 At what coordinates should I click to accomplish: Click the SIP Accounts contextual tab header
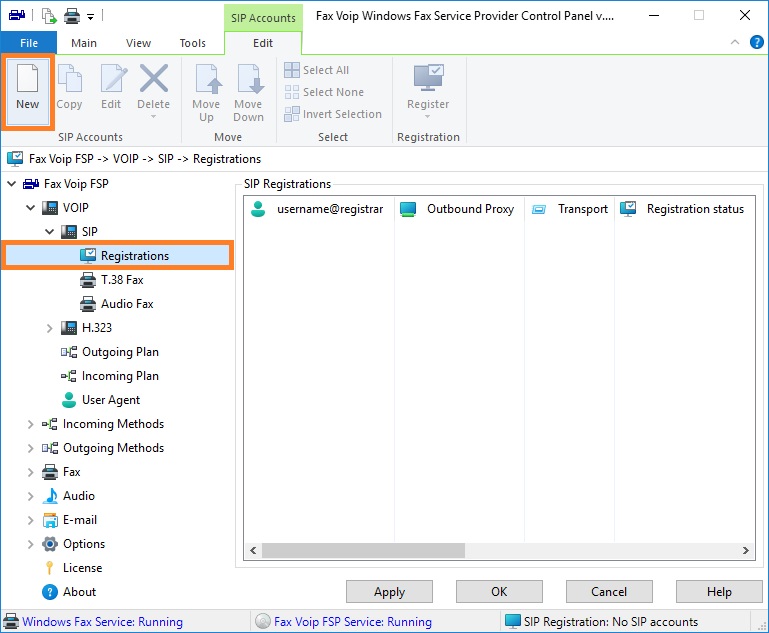point(263,18)
